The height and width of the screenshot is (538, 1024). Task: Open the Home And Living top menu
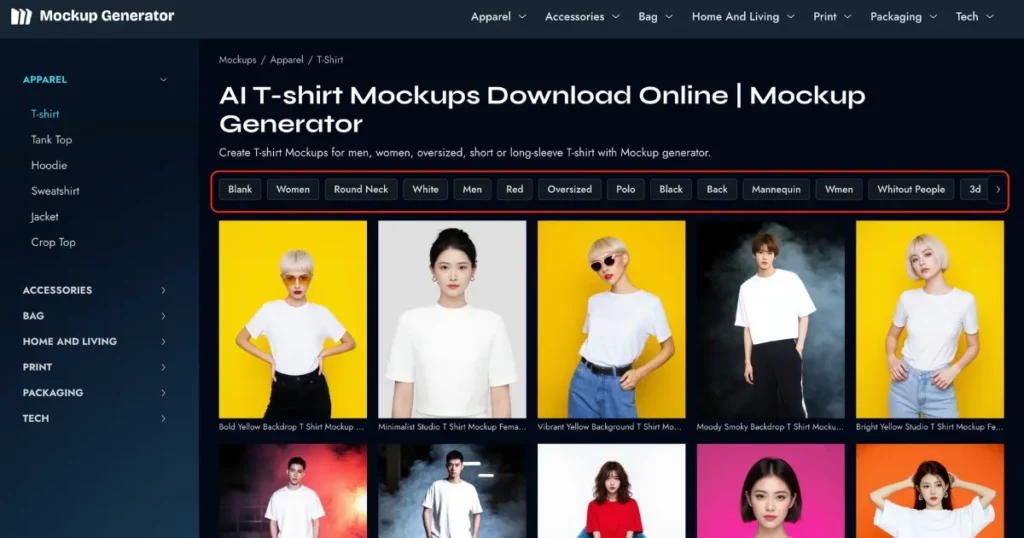pos(742,17)
